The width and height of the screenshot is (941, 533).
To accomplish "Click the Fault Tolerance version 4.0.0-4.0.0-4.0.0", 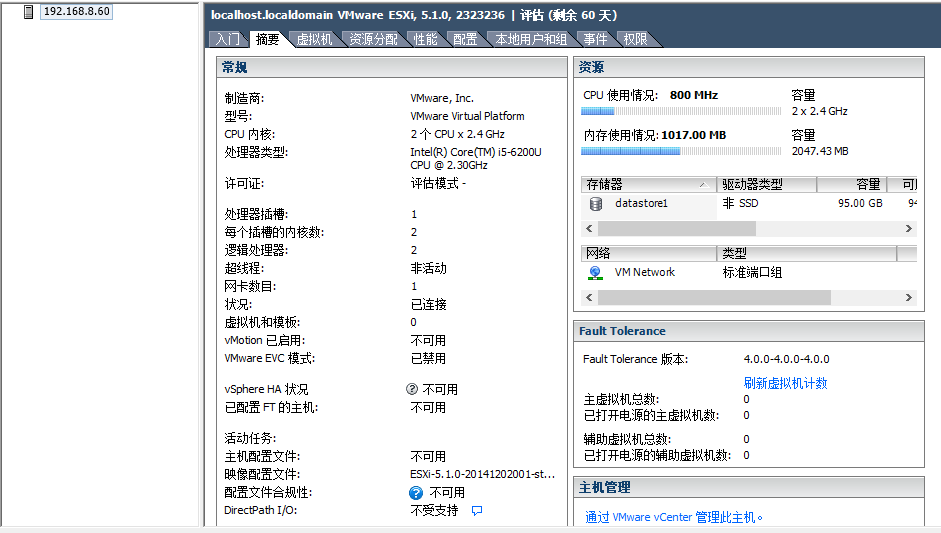I will coord(786,359).
